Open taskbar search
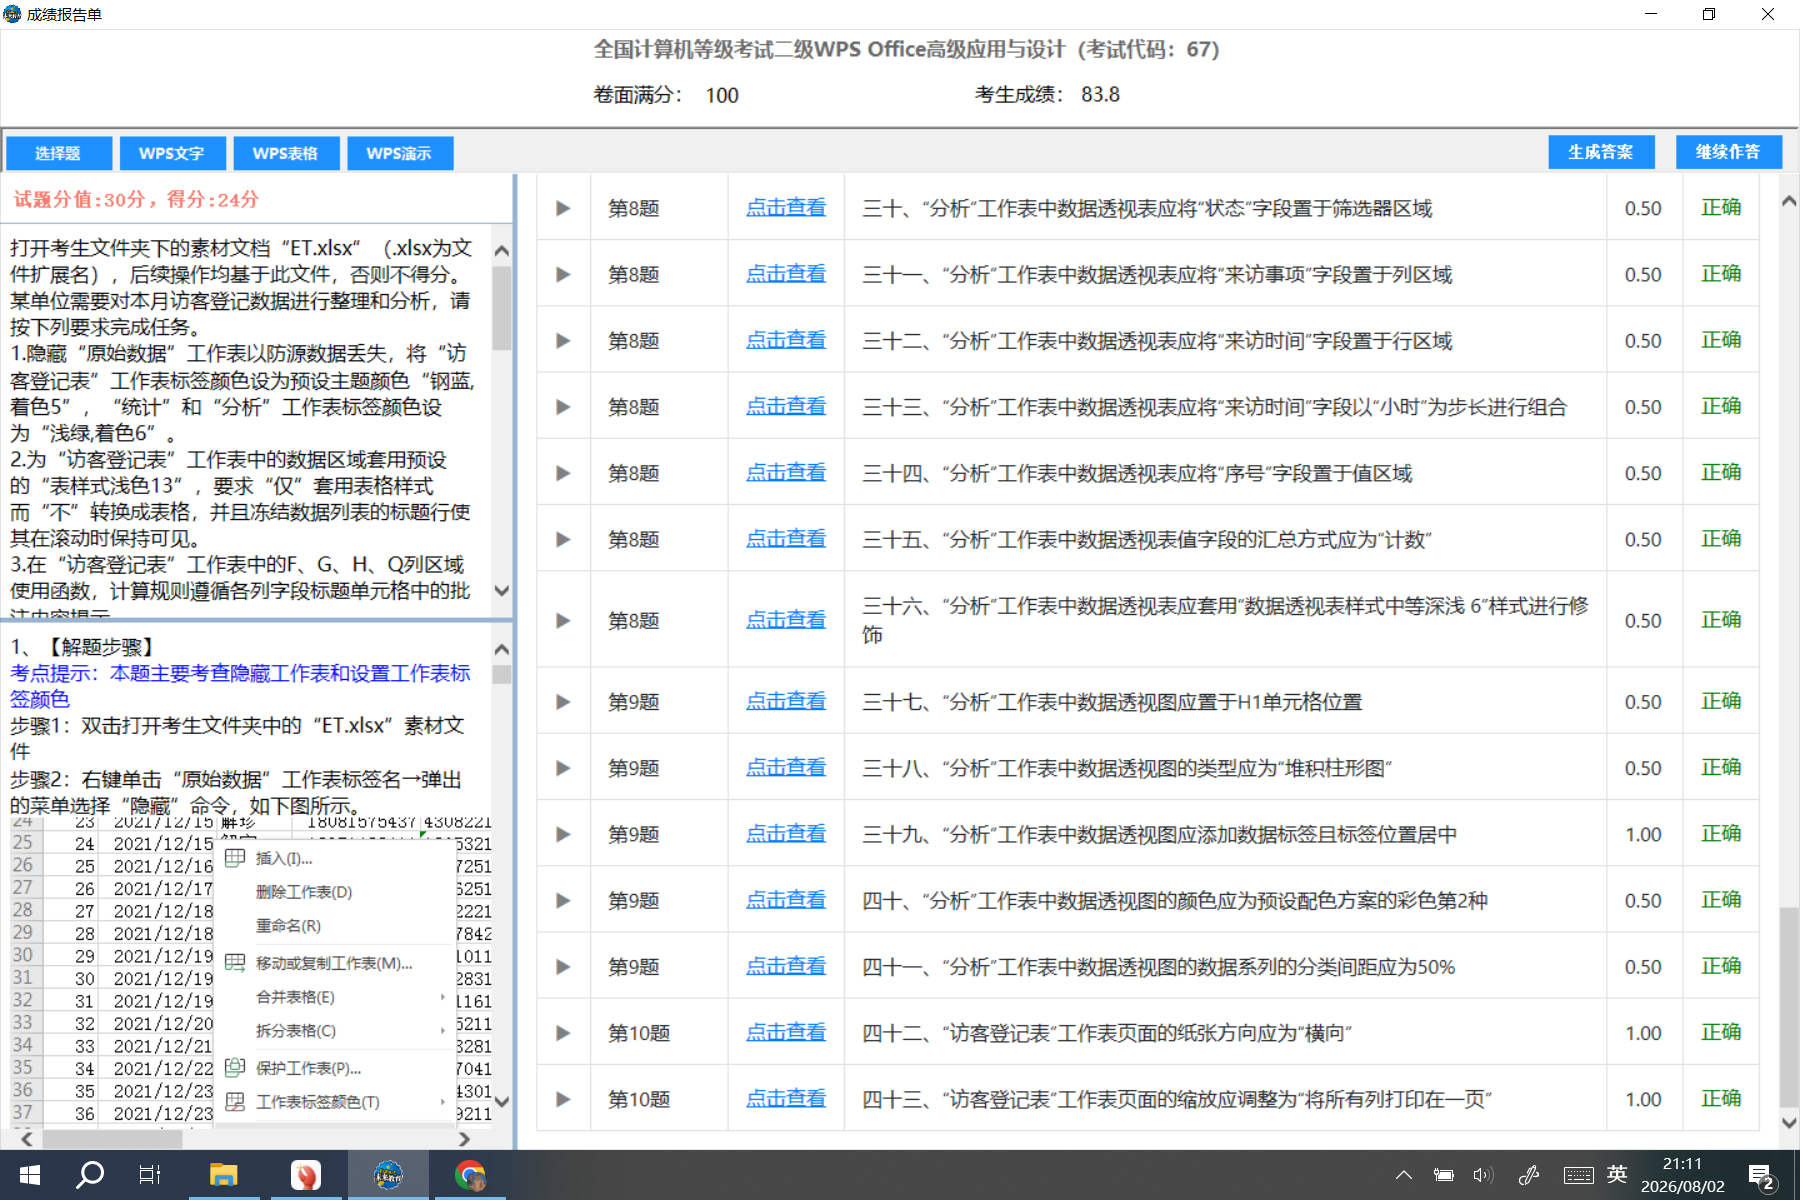This screenshot has height=1200, width=1800. (x=90, y=1175)
